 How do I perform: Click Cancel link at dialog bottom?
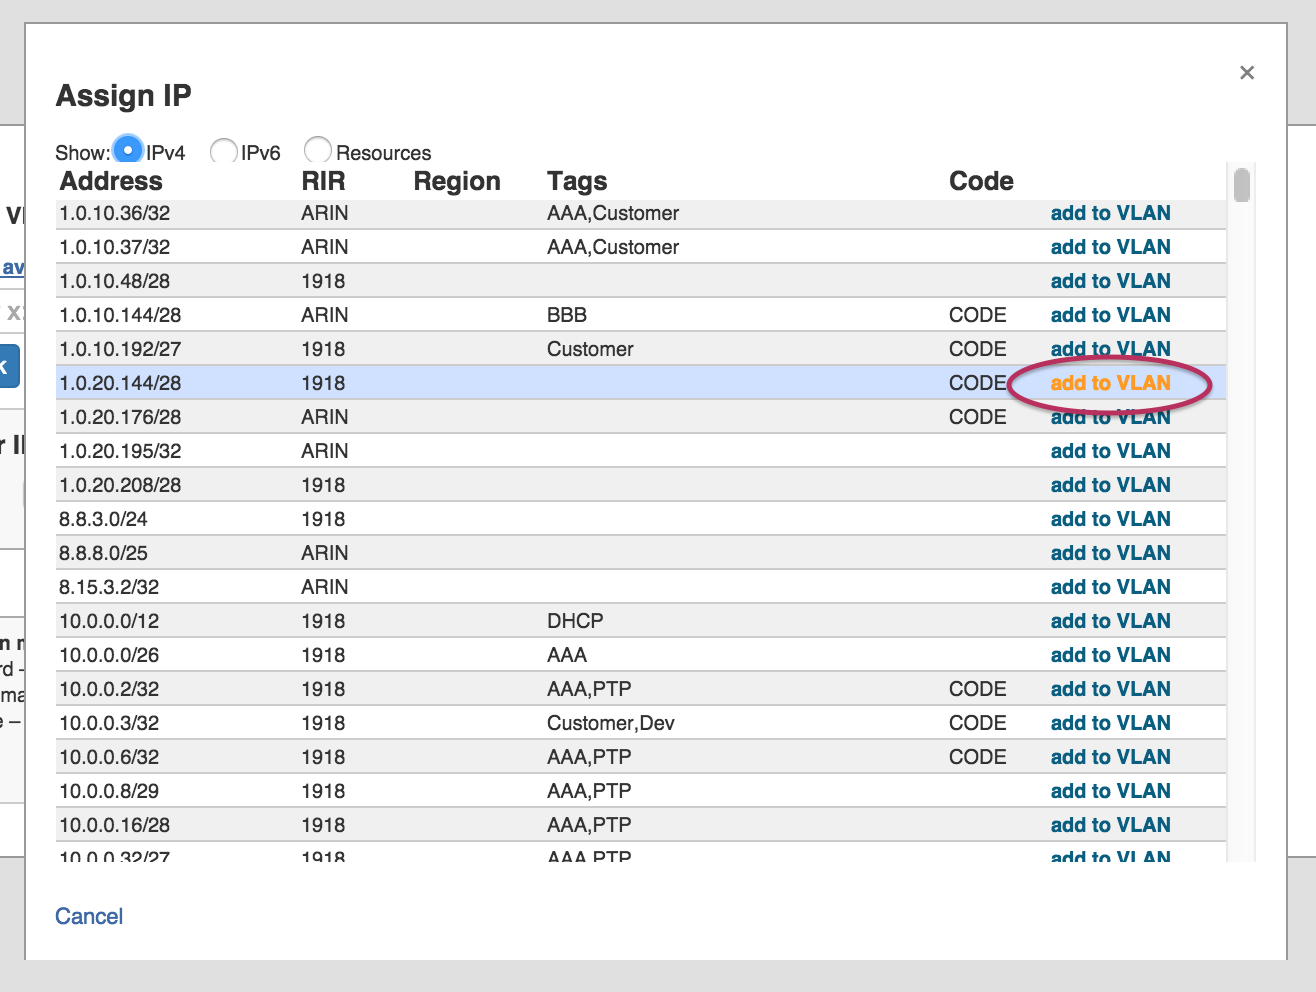pos(89,916)
